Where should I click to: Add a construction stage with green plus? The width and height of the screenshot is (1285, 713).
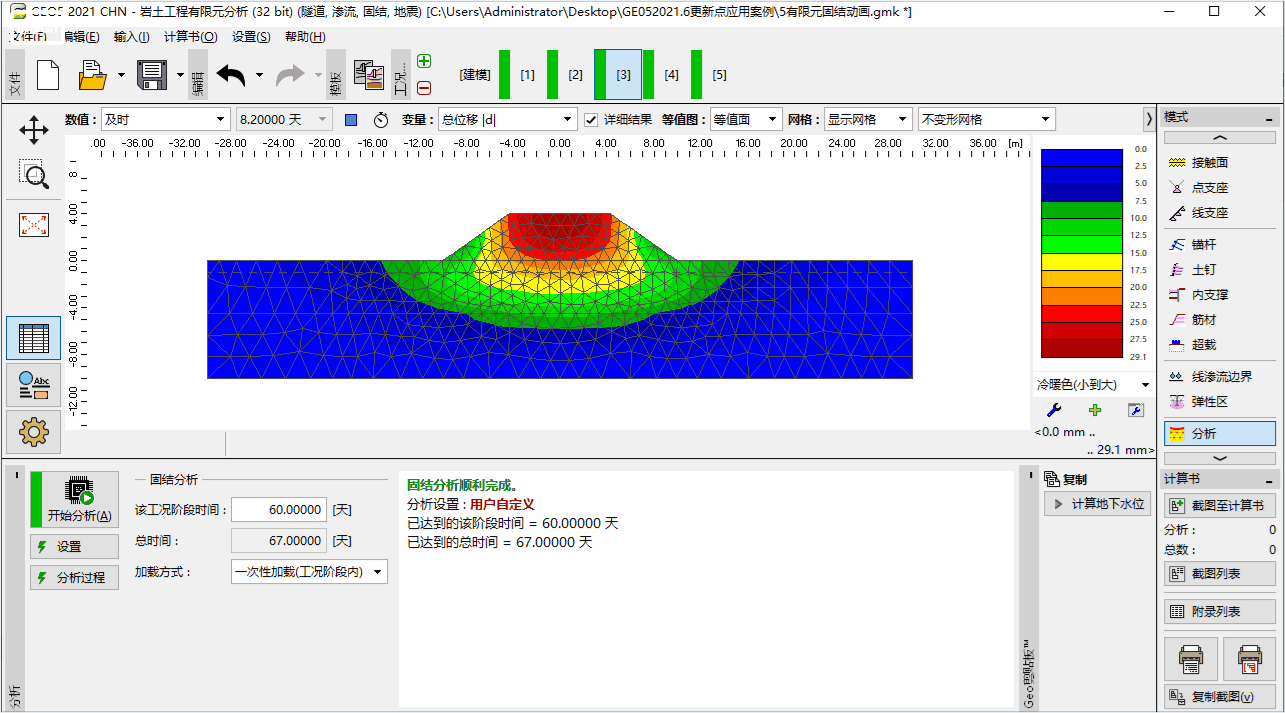coord(424,62)
